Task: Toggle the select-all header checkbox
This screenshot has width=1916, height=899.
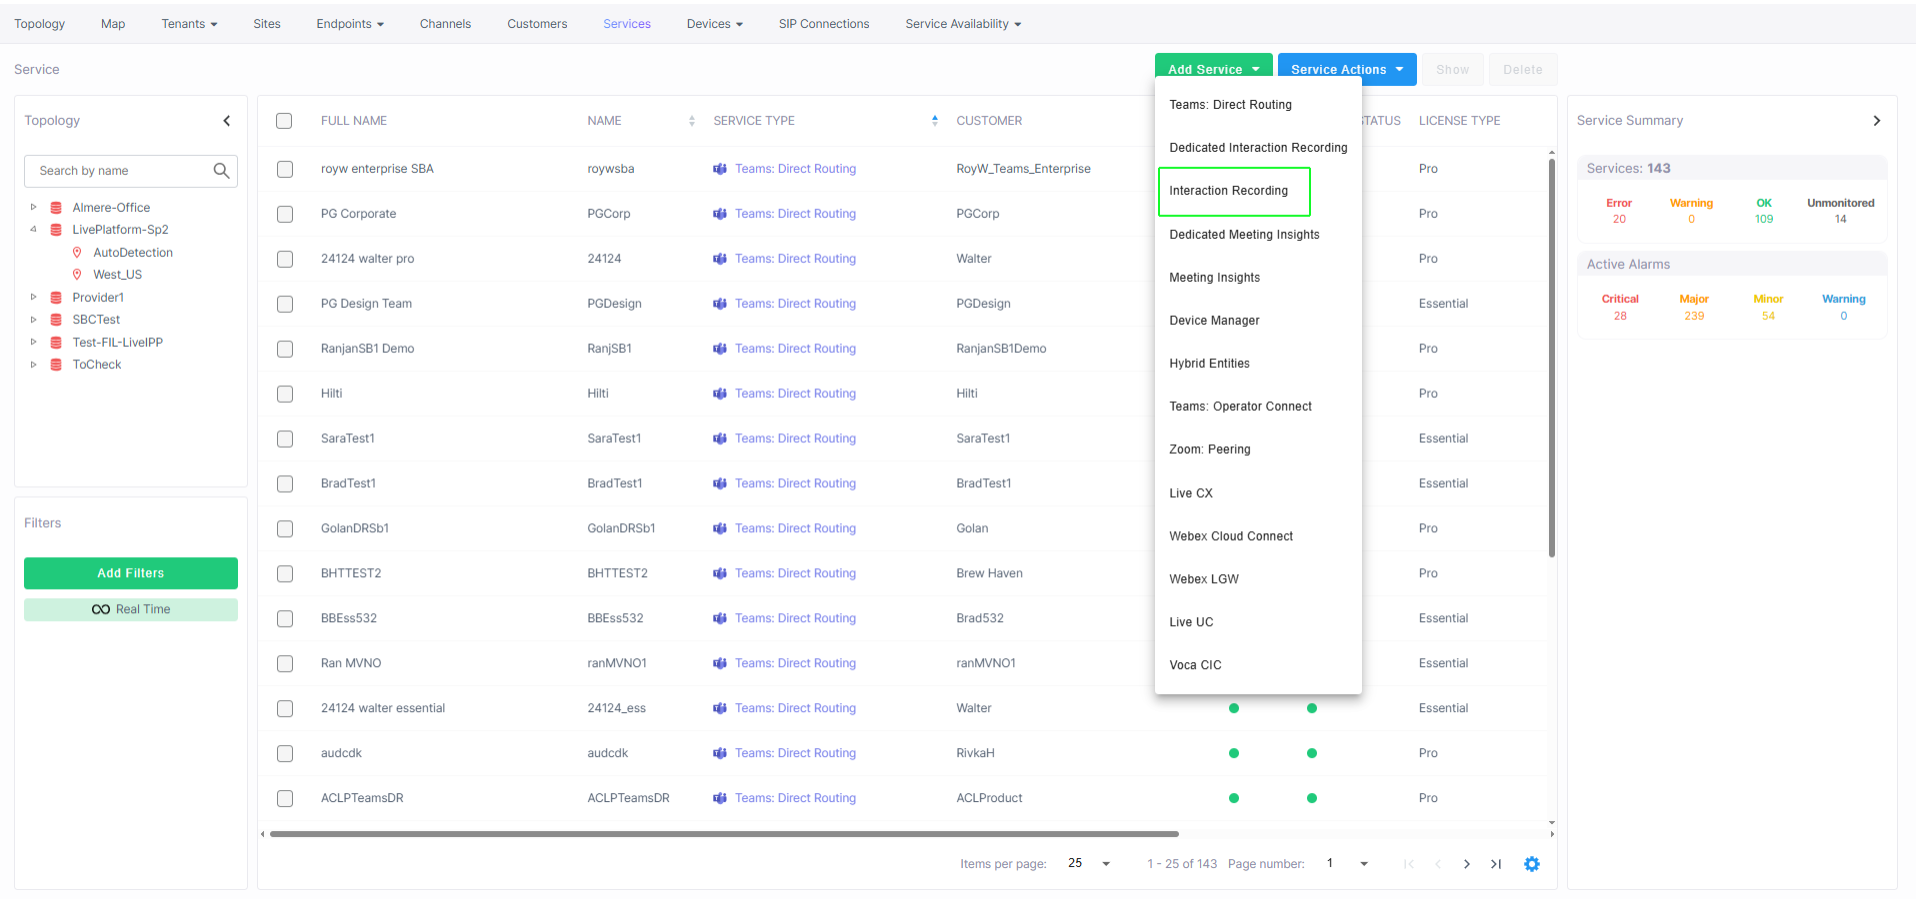Action: click(x=284, y=121)
